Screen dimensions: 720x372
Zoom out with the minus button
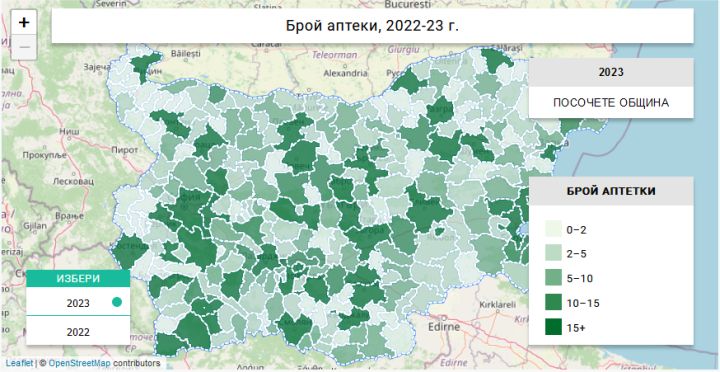click(x=24, y=47)
